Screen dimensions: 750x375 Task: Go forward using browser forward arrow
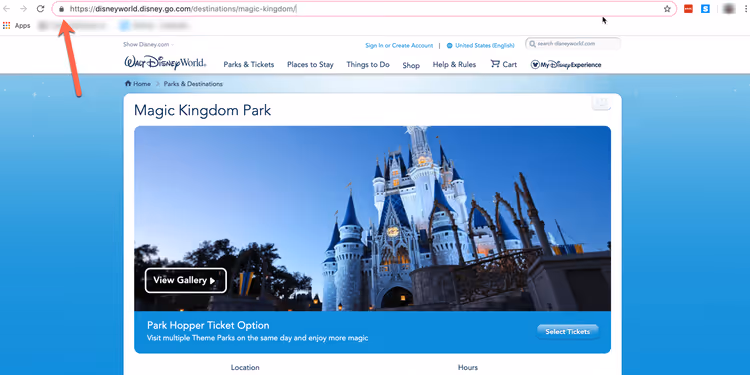coord(23,9)
